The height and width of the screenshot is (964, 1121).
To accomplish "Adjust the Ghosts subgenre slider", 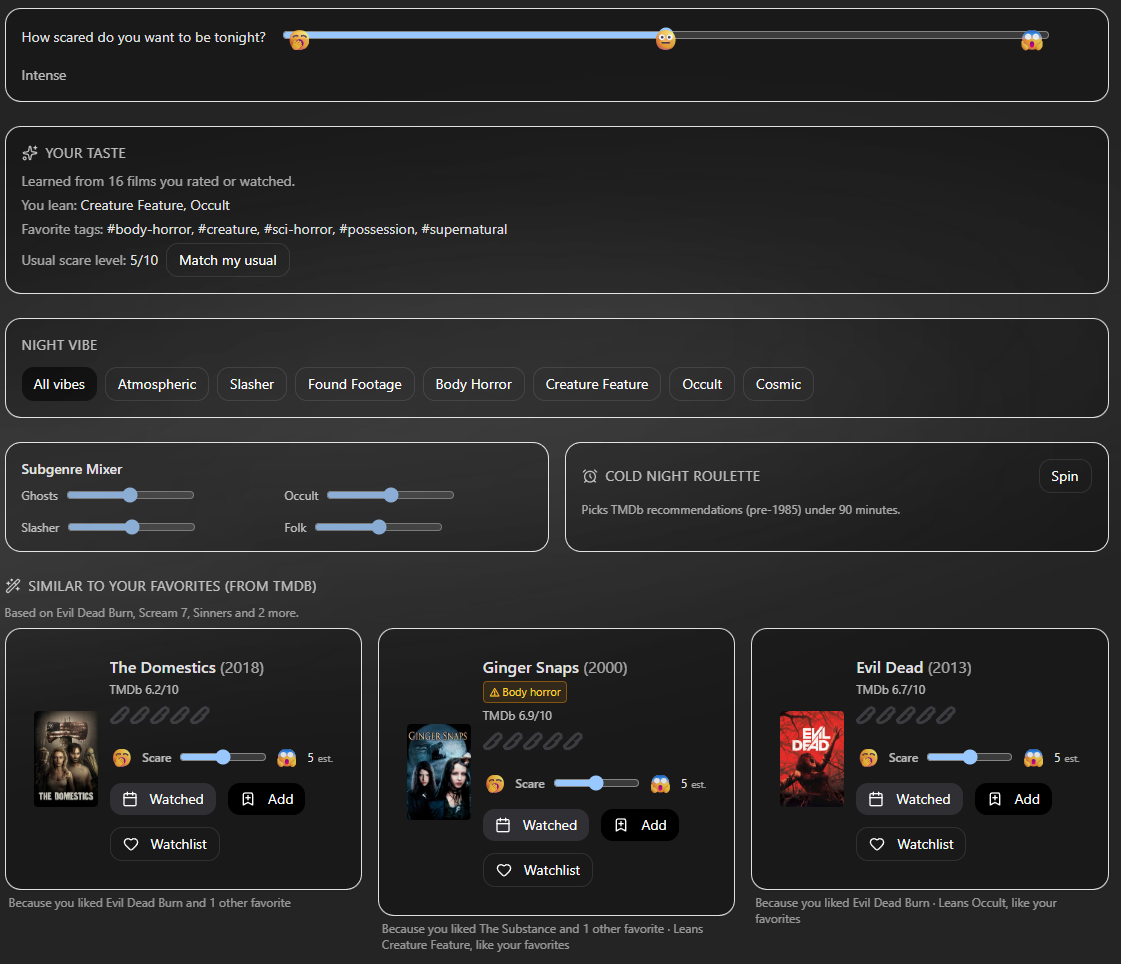I will tap(130, 495).
